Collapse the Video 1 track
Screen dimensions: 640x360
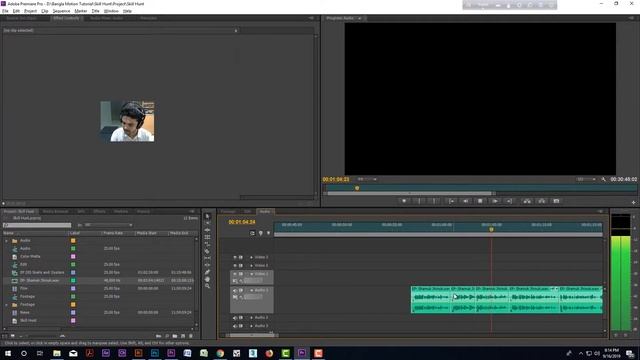251,274
